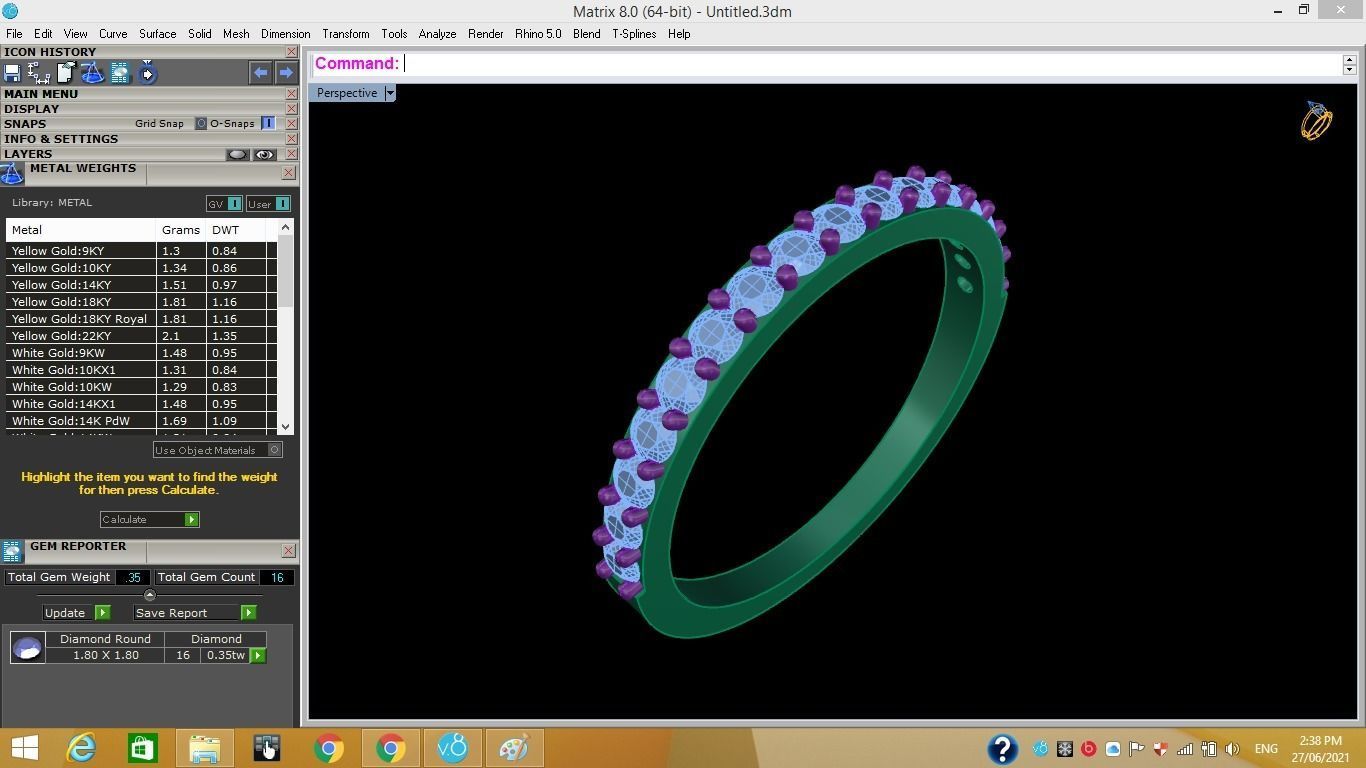
Task: Click the volume speaker tray icon
Action: pos(1232,749)
